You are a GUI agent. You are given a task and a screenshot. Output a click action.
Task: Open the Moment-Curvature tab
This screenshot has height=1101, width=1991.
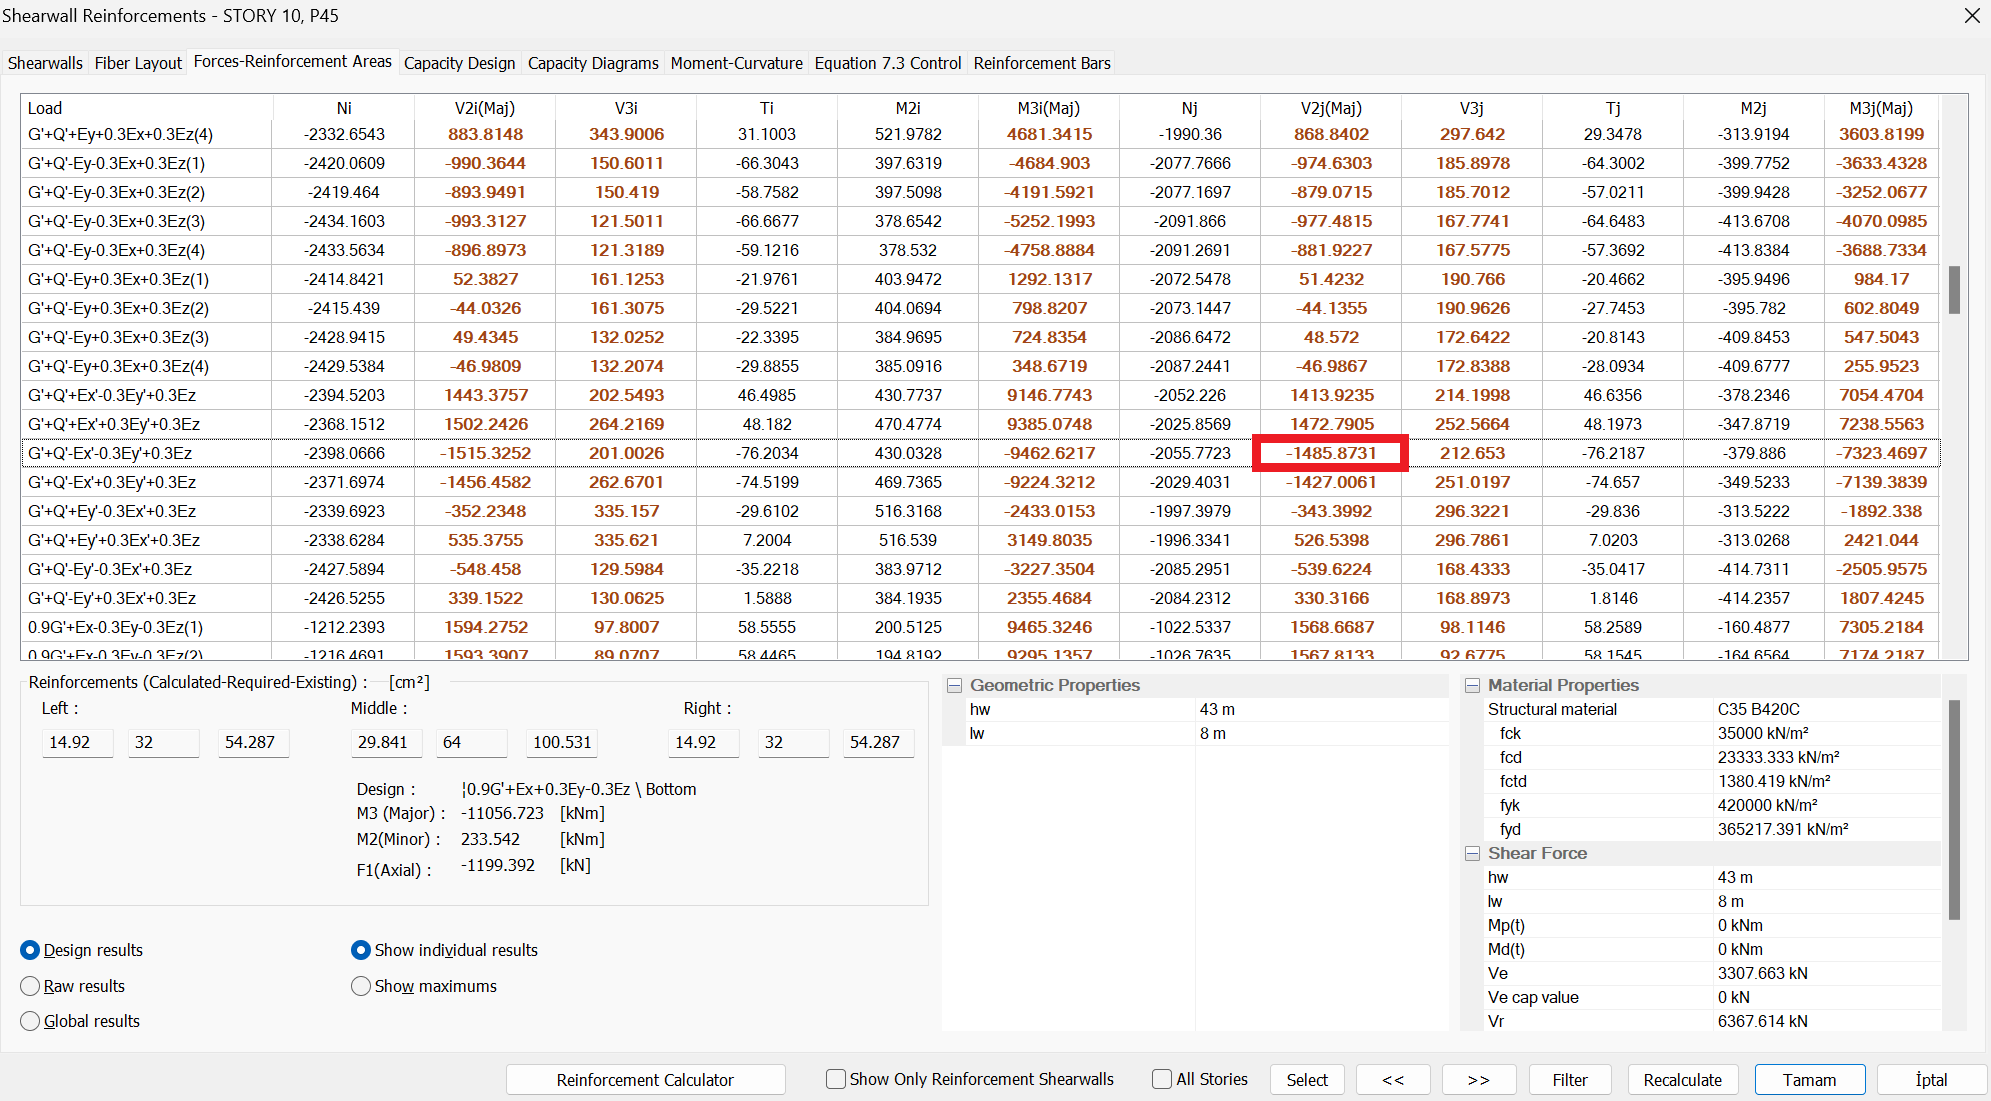(x=736, y=63)
